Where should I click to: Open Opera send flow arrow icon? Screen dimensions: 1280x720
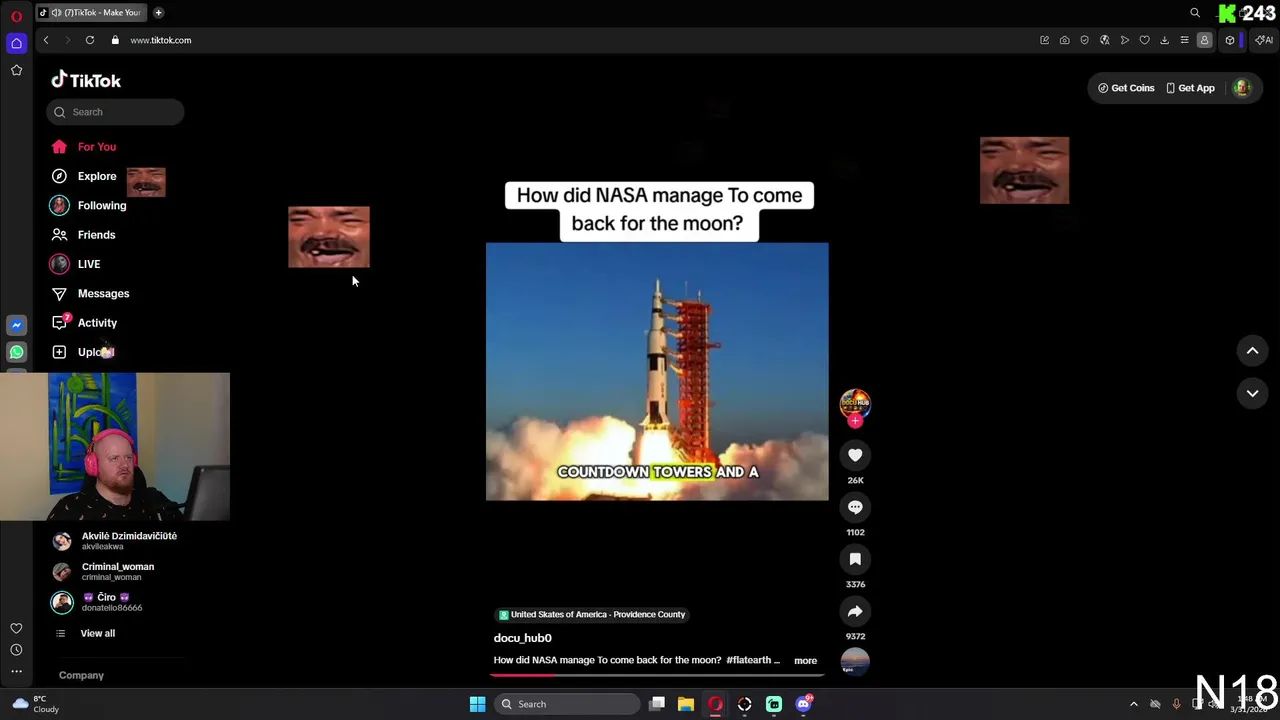[x=1124, y=40]
